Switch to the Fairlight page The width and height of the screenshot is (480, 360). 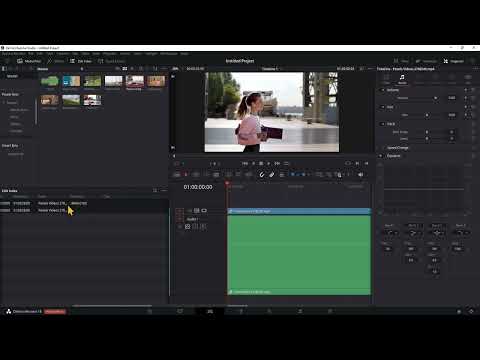tap(300, 311)
